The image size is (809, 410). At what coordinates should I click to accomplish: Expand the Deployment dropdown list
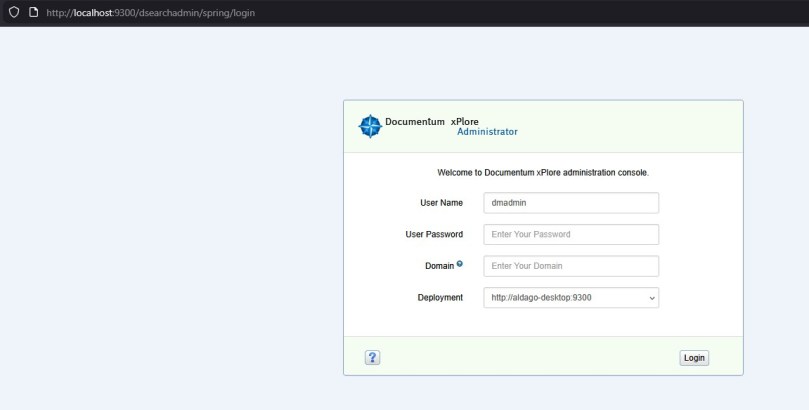[570, 297]
